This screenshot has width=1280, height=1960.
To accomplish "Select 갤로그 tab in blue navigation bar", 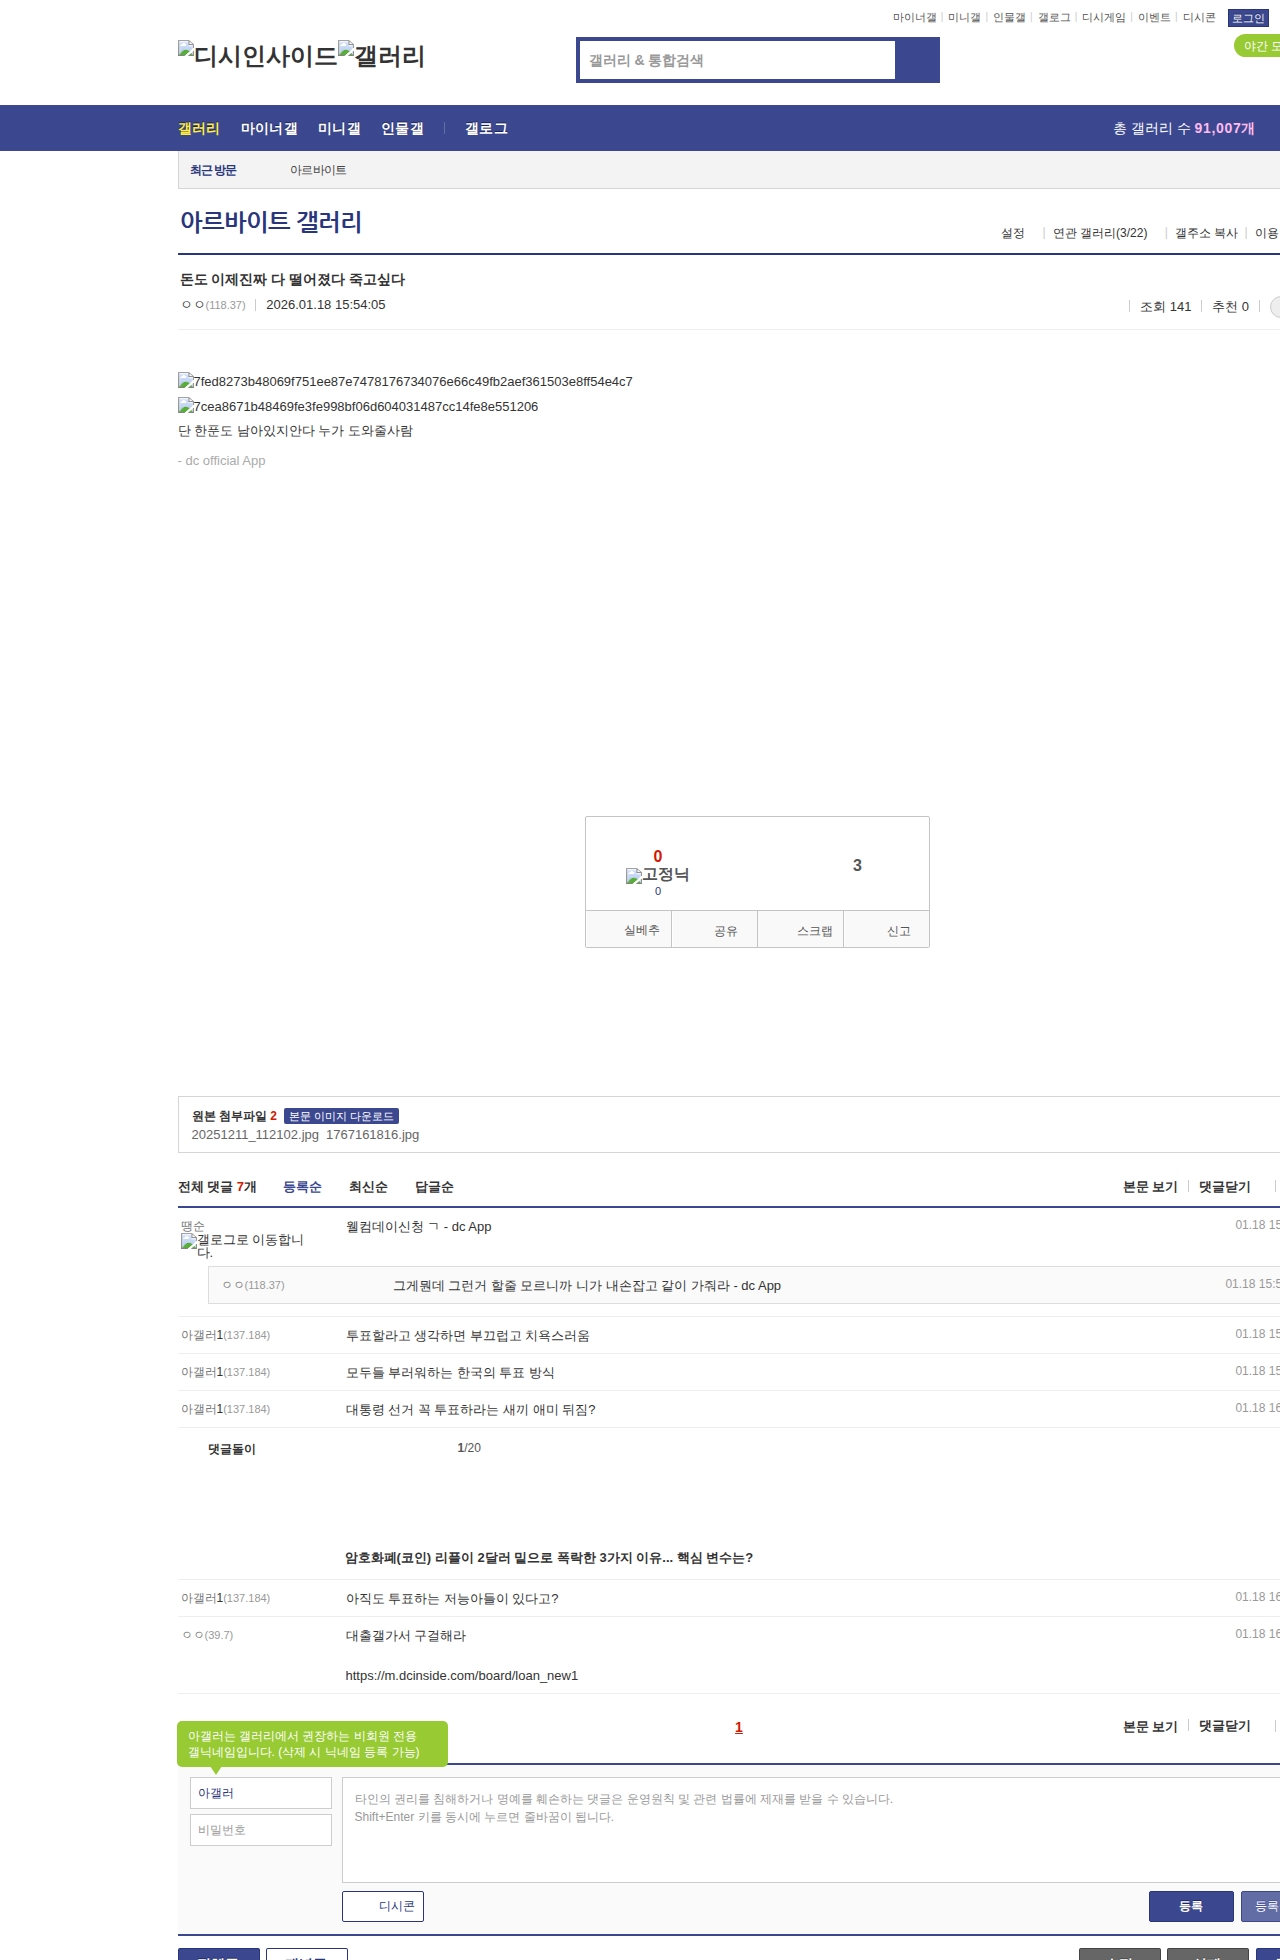I will (486, 128).
